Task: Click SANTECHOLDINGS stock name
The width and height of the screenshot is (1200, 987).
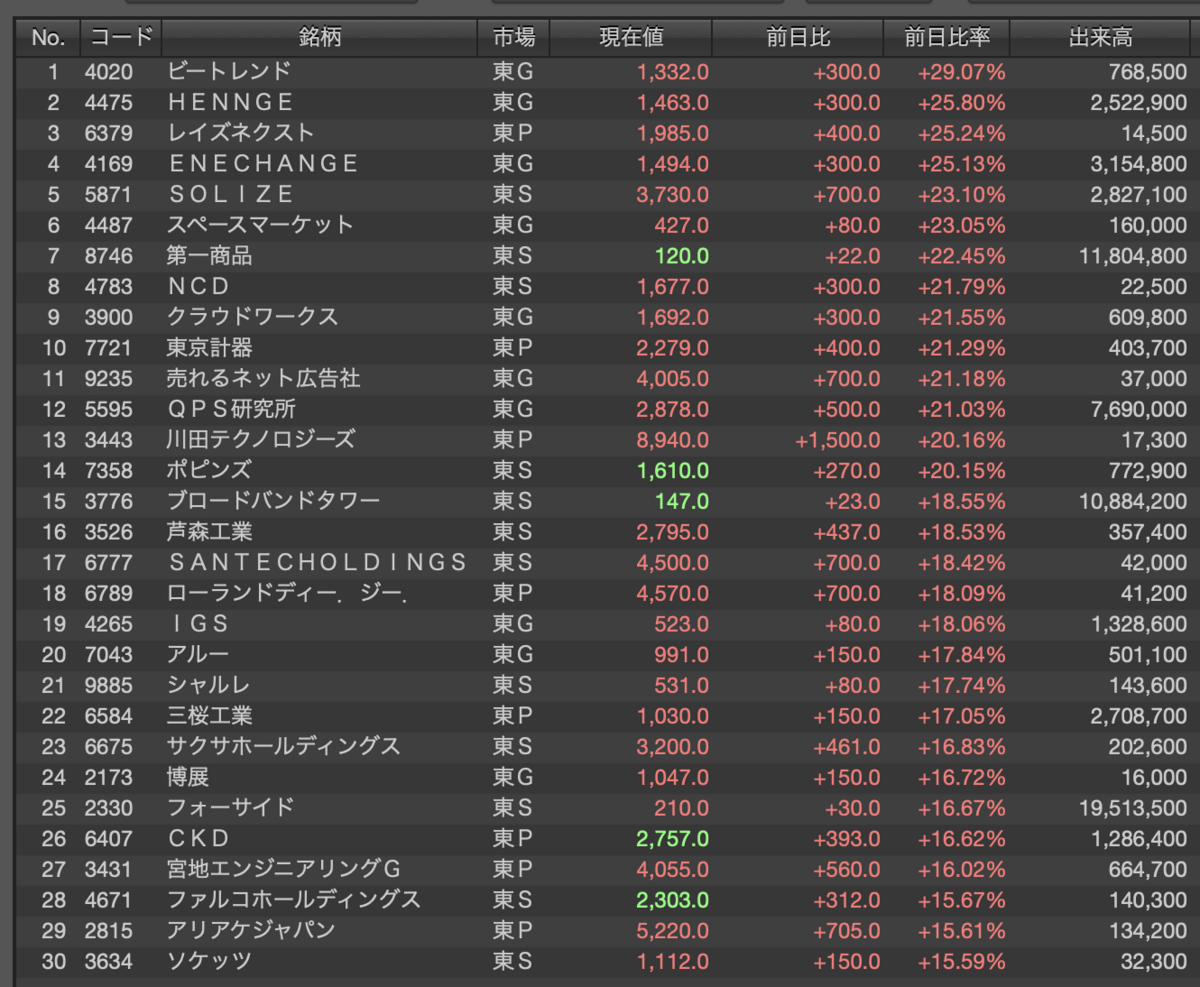Action: 317,562
